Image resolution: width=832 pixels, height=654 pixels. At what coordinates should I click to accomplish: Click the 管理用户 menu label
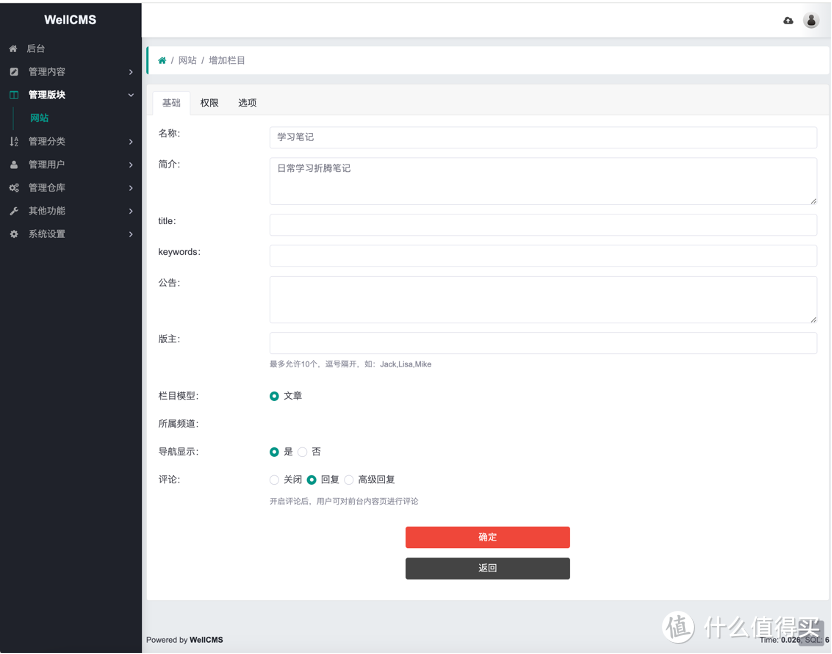[47, 165]
